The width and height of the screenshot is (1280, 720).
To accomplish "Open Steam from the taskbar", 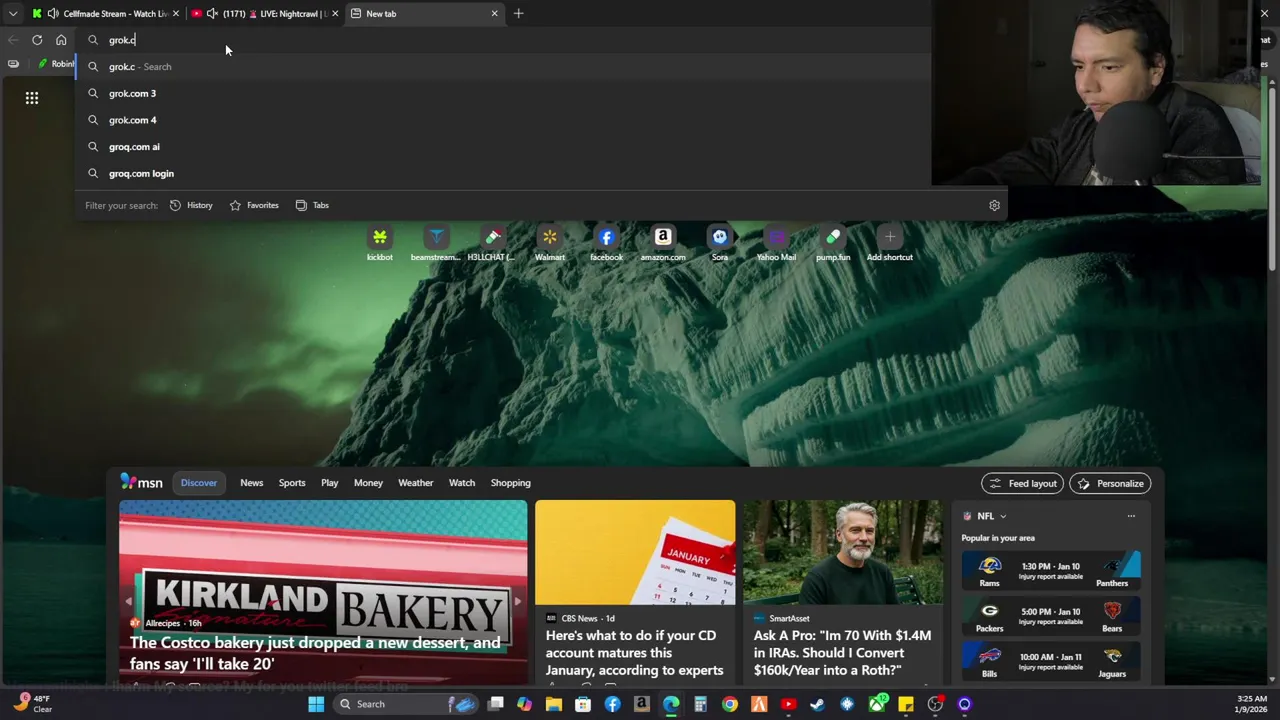I will 818,704.
